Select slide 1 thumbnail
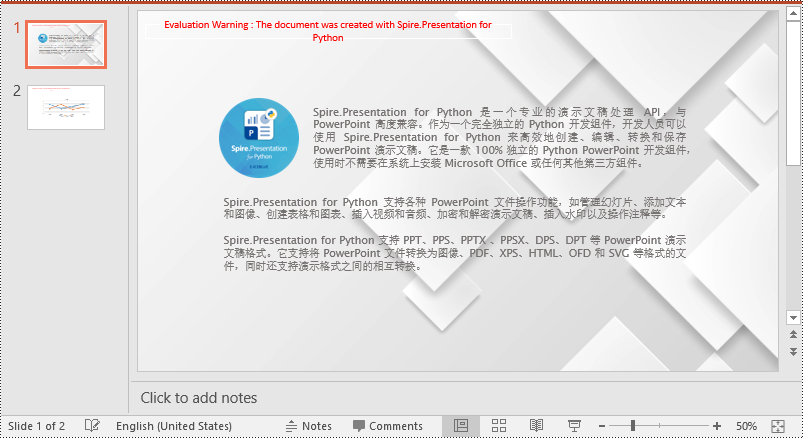The image size is (803, 438). [x=66, y=45]
